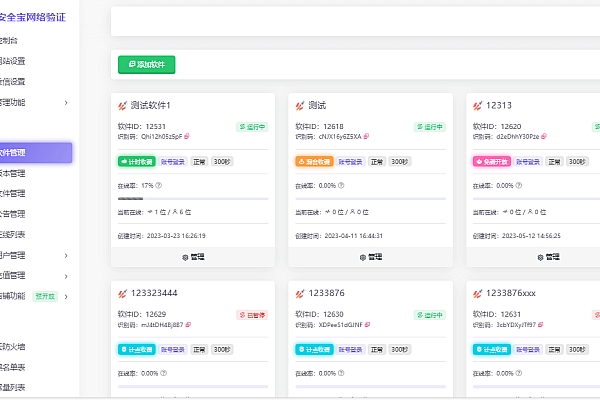This screenshot has width=600, height=400.
Task: Click orange 混合收费 badge on 测试 card
Action: pos(314,162)
